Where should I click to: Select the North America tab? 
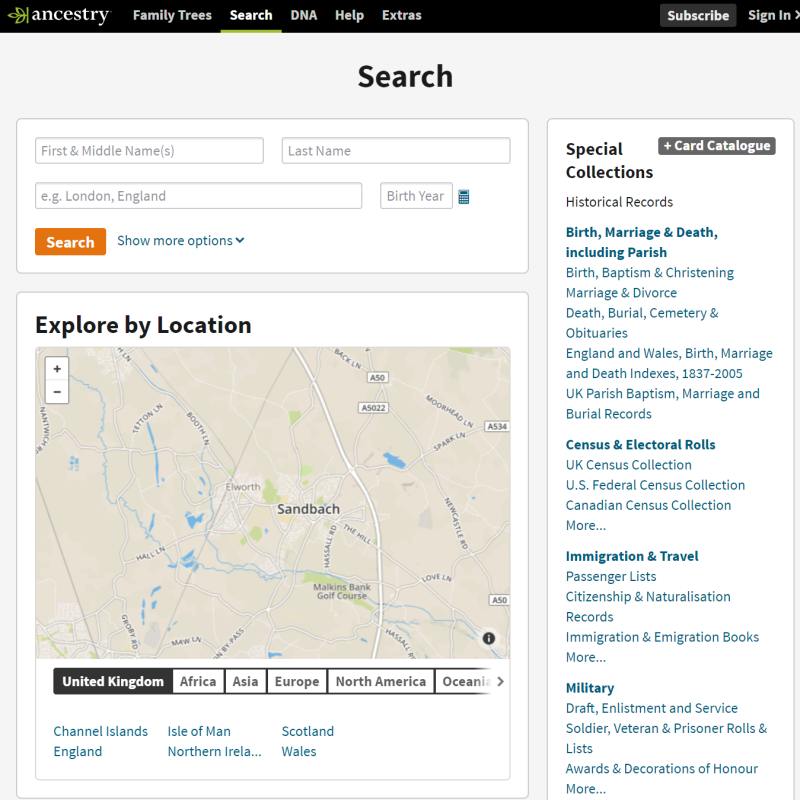pyautogui.click(x=381, y=681)
